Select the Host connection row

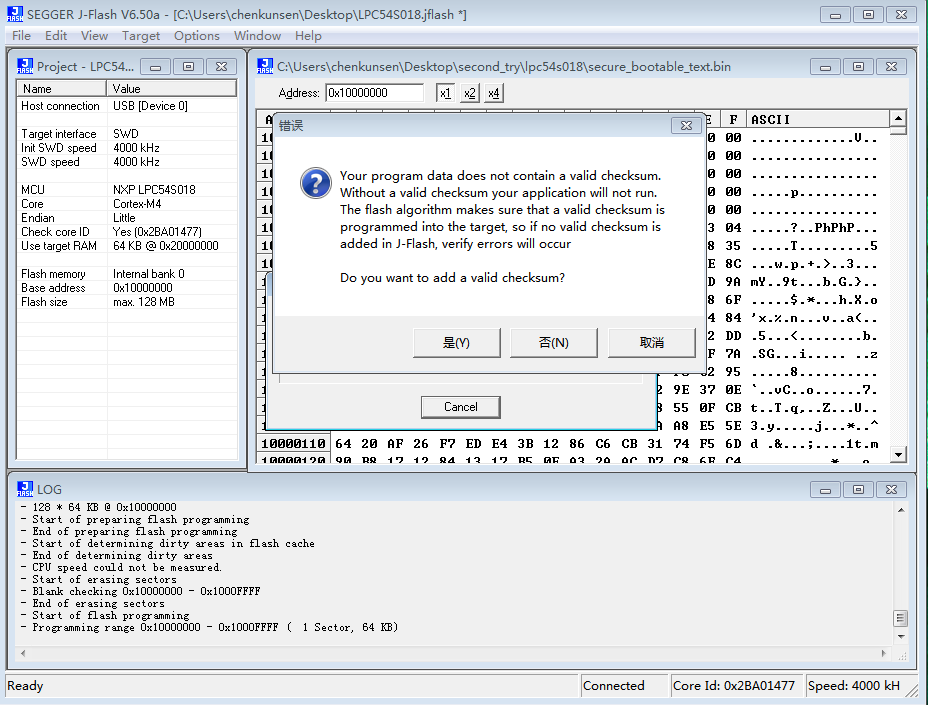[127, 106]
